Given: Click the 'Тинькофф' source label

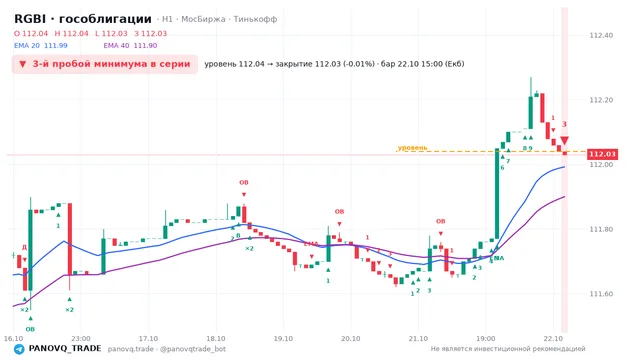Looking at the screenshot, I should pos(255,19).
